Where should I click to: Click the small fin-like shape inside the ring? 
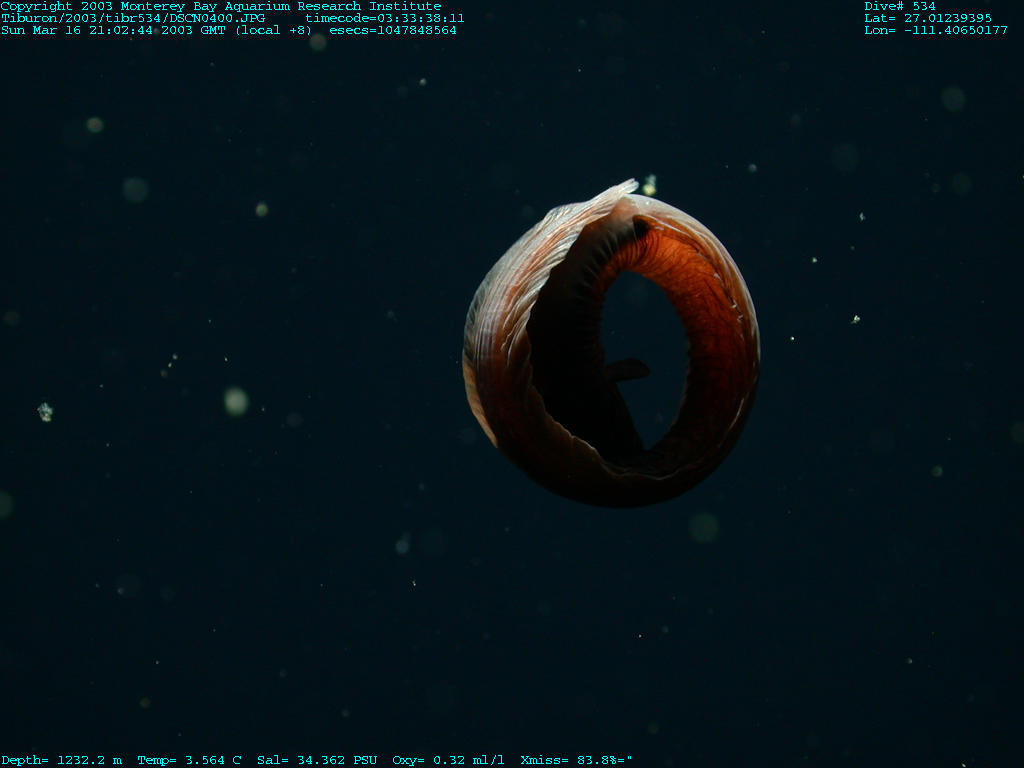625,370
